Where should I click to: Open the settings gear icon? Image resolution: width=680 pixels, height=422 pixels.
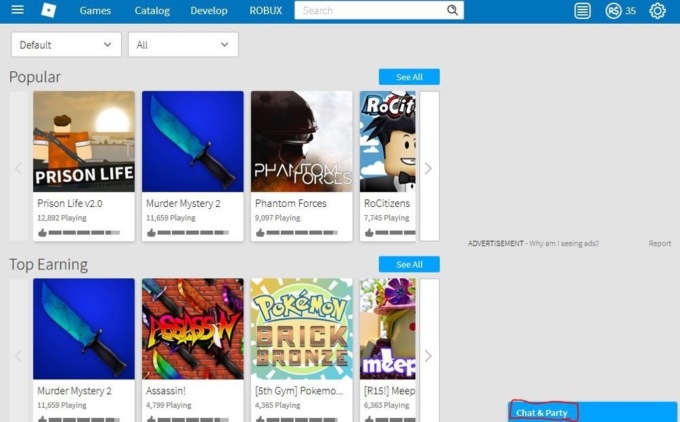(x=657, y=11)
